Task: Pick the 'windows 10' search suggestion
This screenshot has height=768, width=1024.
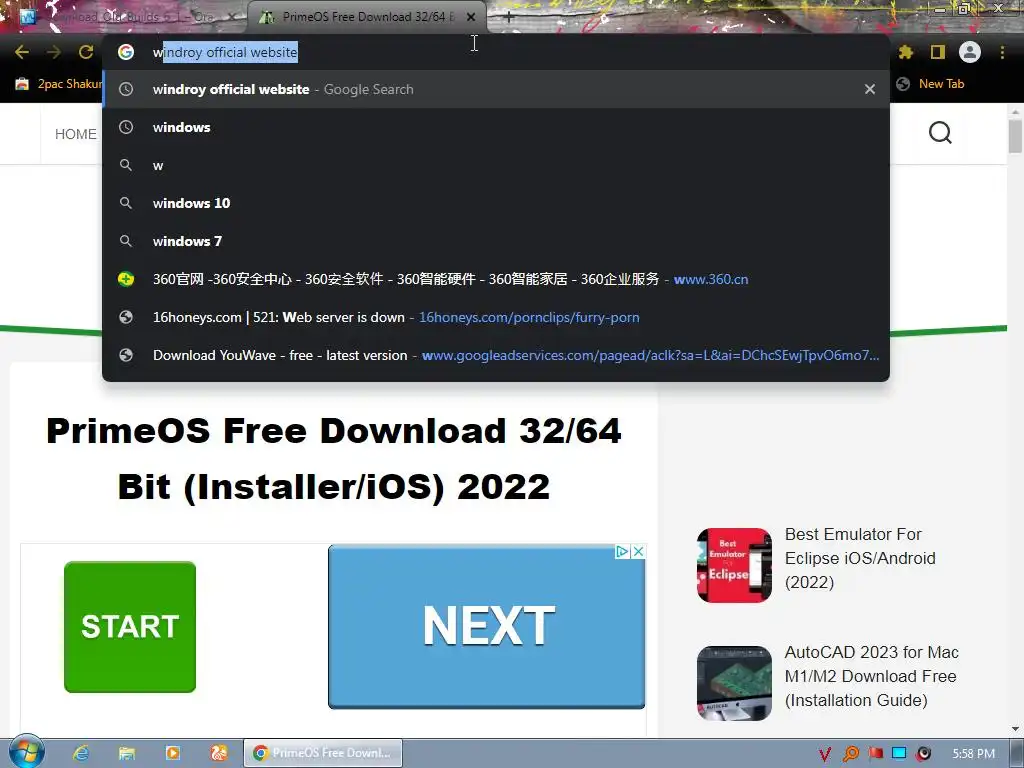Action: click(496, 203)
